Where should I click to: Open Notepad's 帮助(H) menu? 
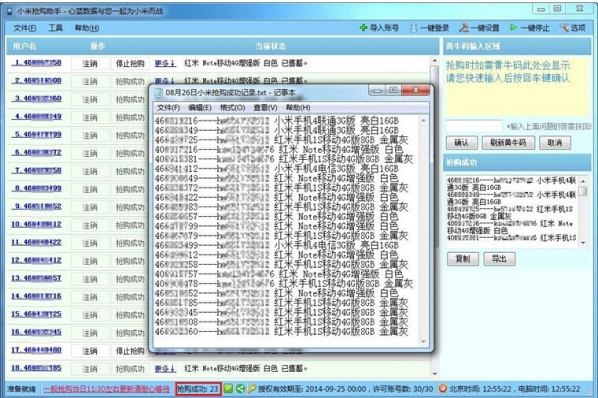[298, 108]
